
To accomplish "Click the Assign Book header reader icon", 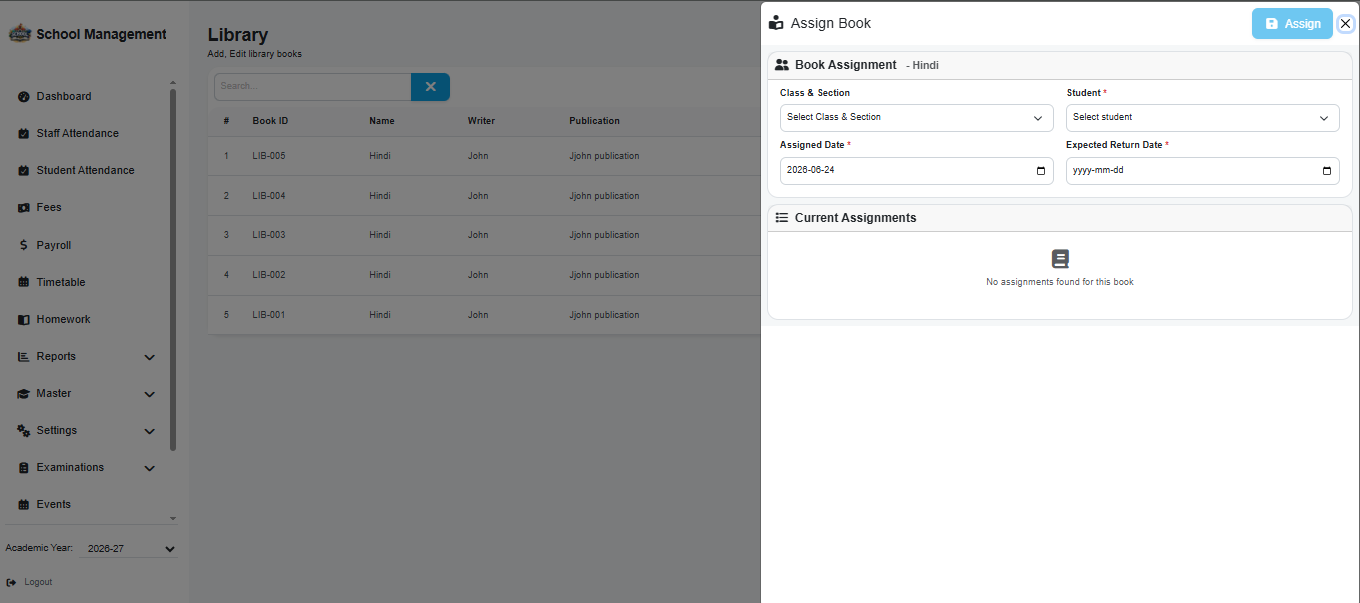I will [776, 23].
